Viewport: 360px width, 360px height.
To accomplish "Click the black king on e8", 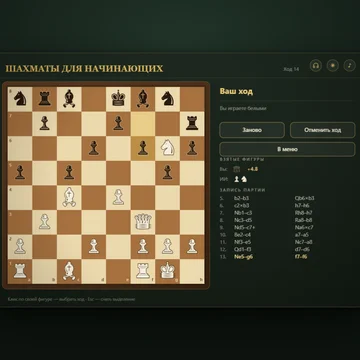I will 118,99.
